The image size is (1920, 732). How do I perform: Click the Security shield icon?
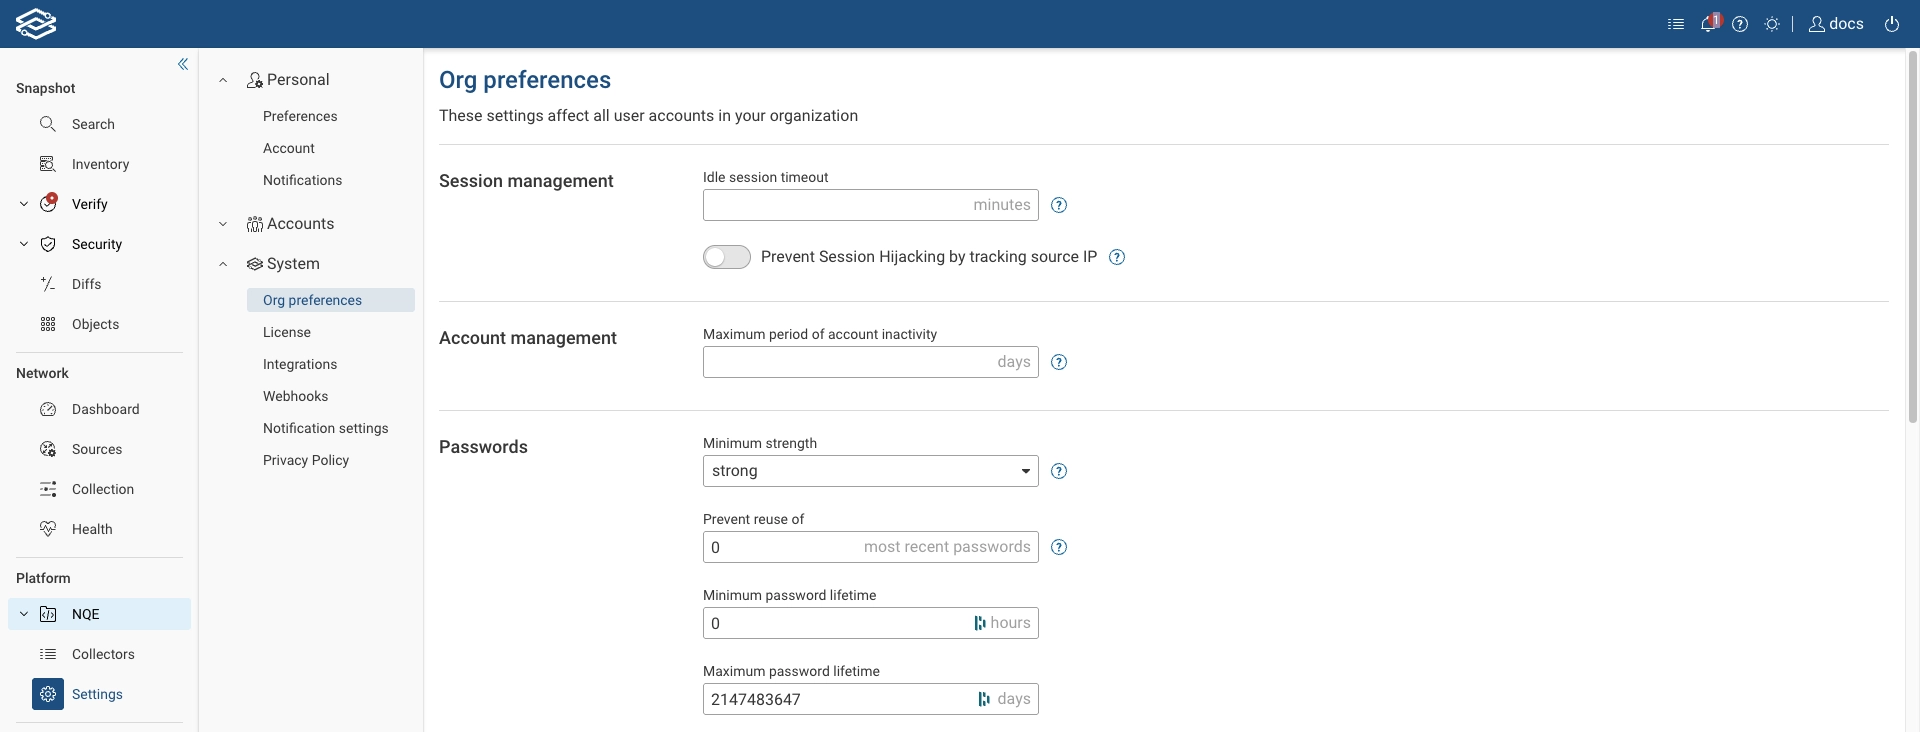[48, 244]
